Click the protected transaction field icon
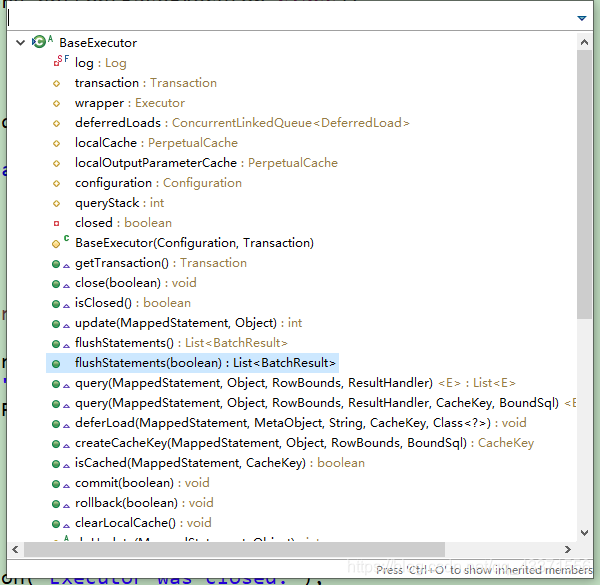Viewport: 600px width, 585px height. [56, 83]
